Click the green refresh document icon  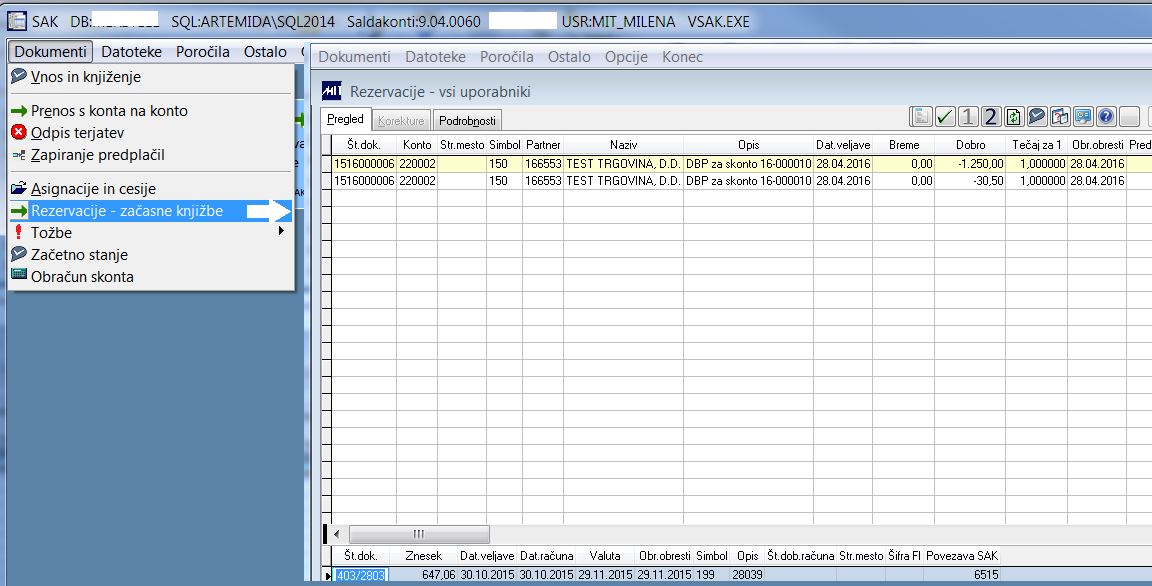coord(1014,117)
